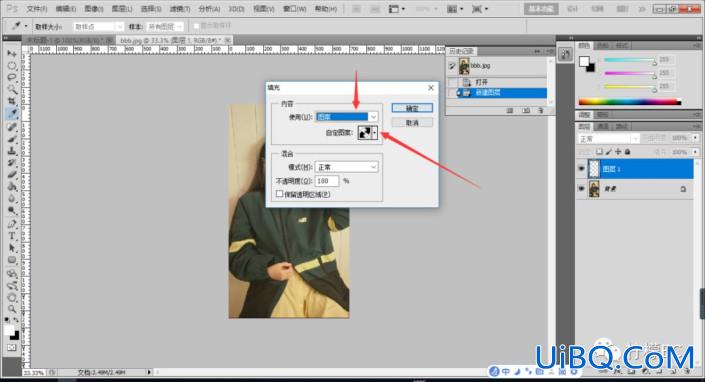
Task: Open the 文件(F) menu
Action: pyautogui.click(x=37, y=9)
